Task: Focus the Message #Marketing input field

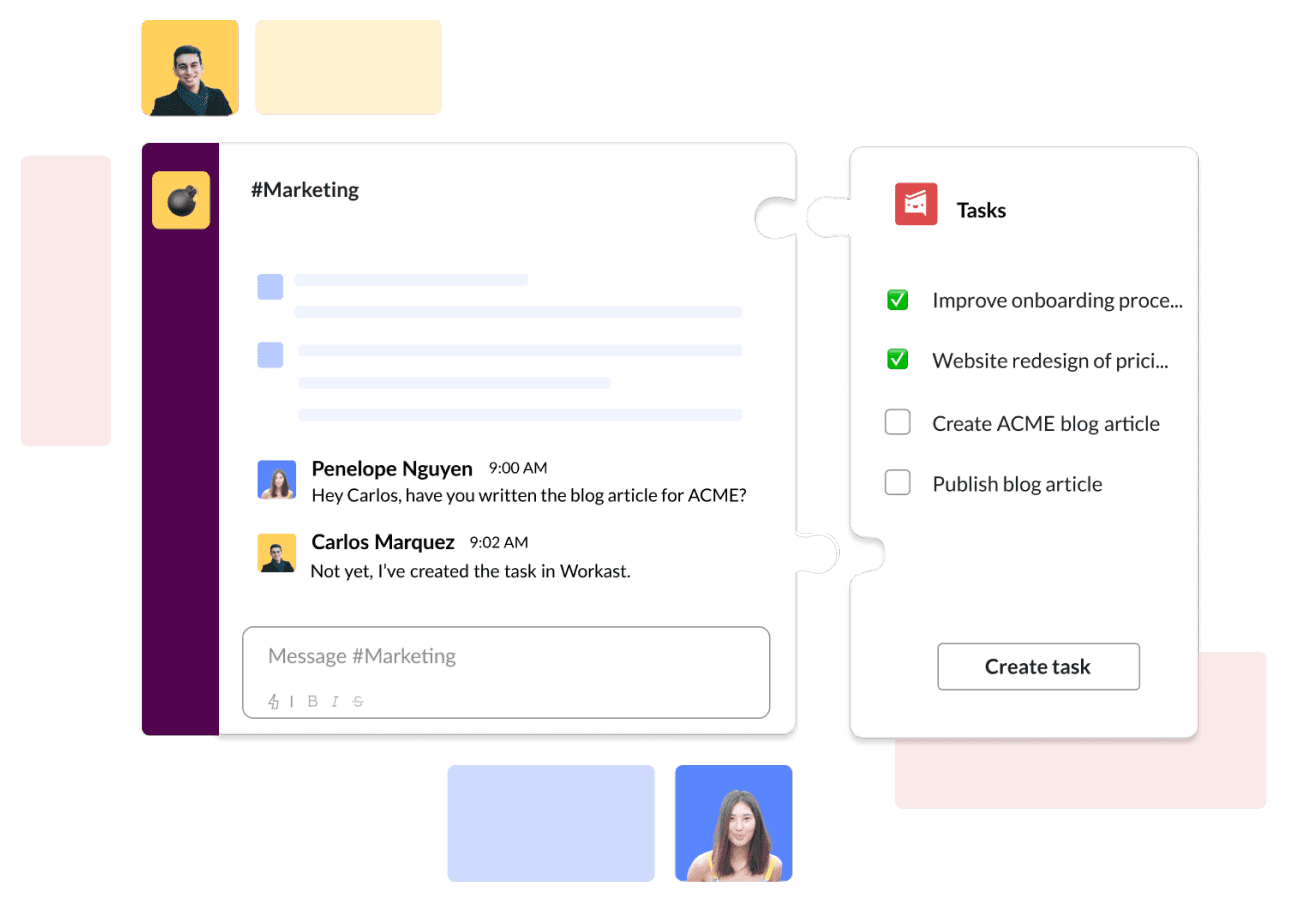Action: 505,657
